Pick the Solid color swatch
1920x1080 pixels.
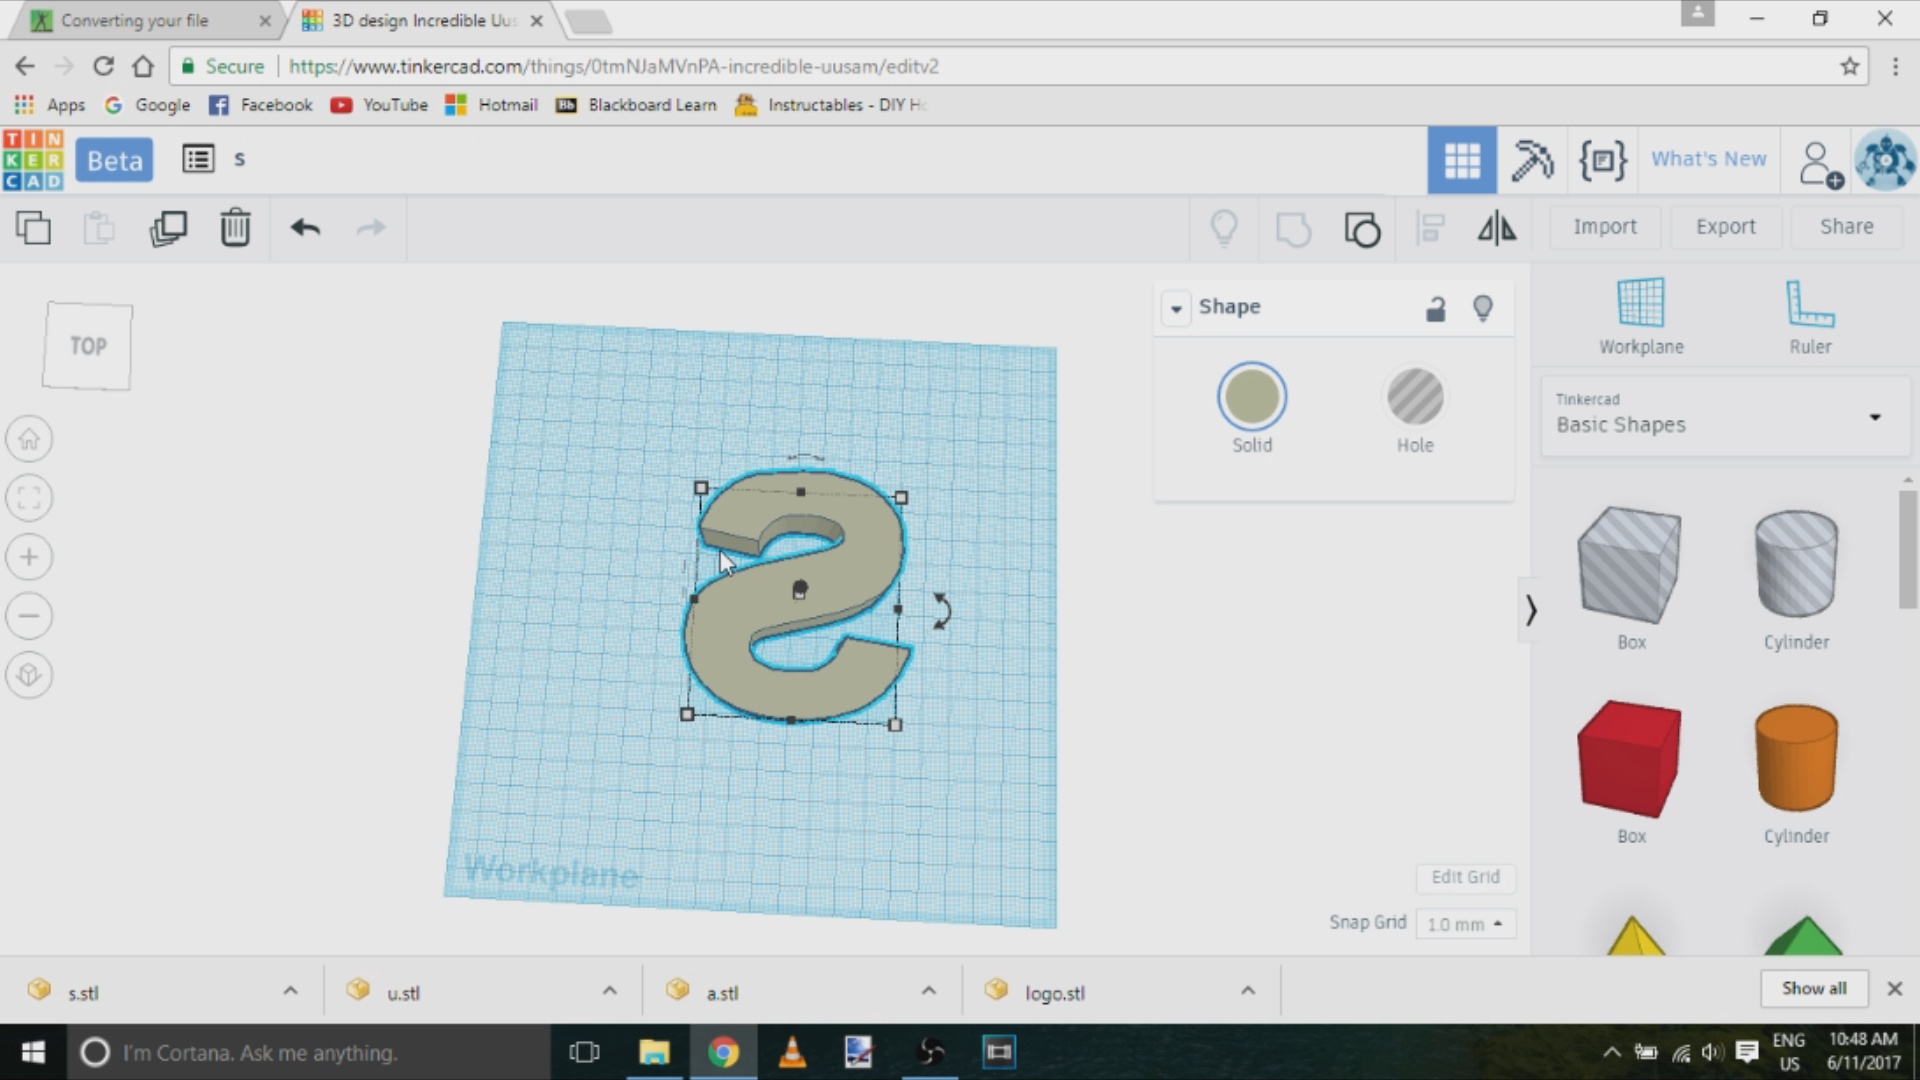click(1251, 397)
